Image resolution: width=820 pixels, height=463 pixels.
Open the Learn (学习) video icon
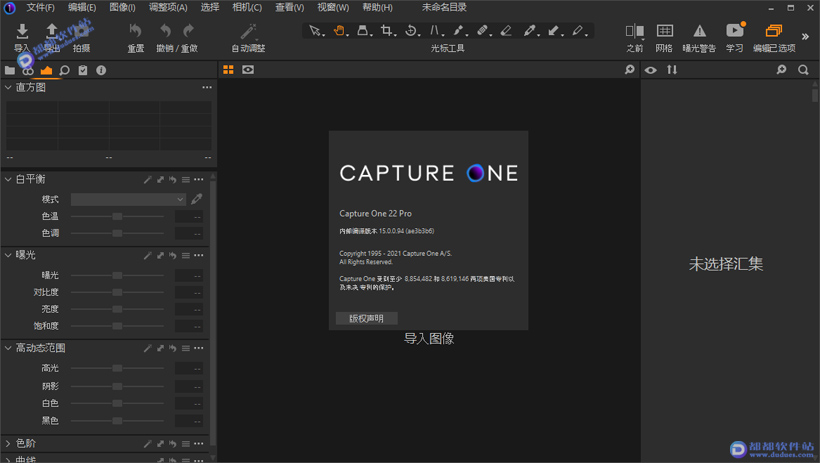(x=735, y=30)
